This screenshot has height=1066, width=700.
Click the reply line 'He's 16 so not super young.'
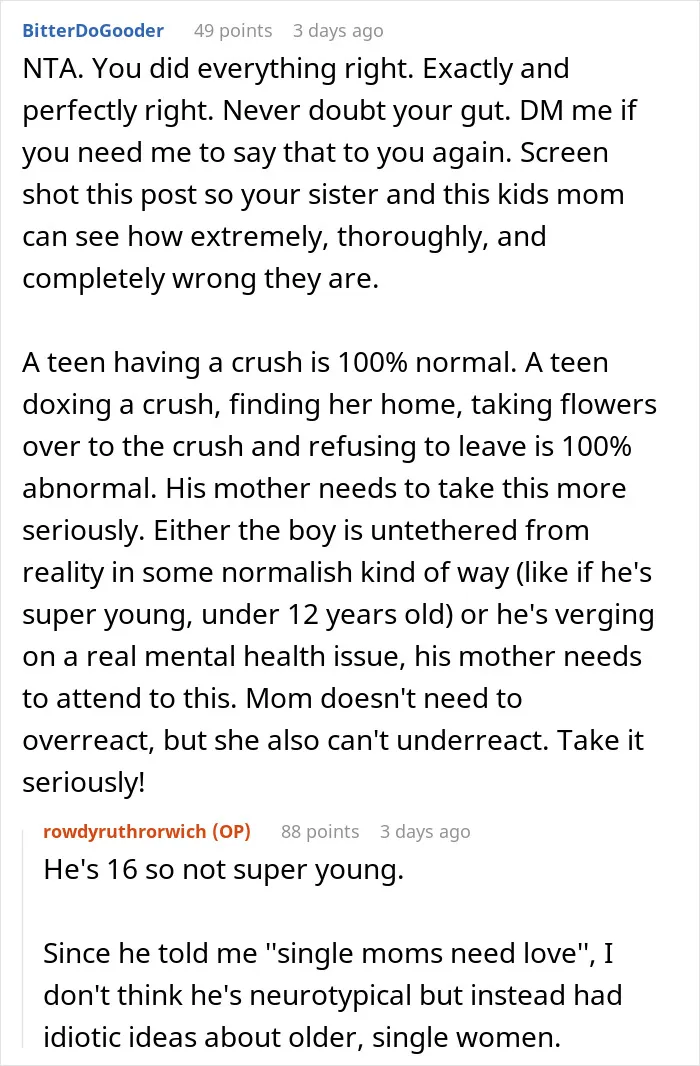(x=224, y=870)
